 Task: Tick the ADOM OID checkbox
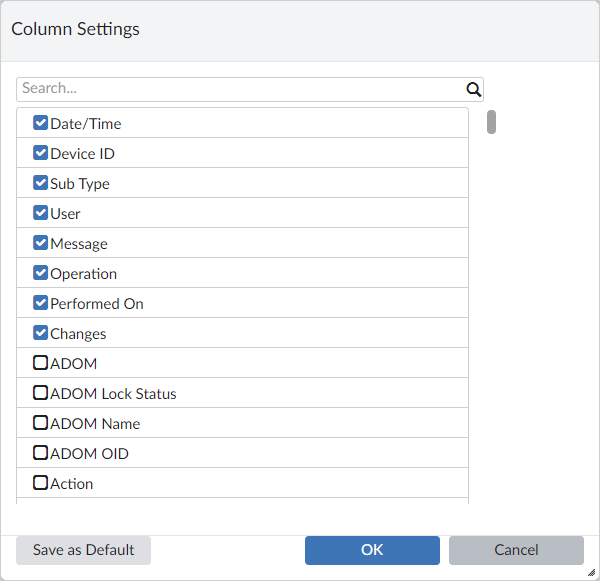pos(41,453)
